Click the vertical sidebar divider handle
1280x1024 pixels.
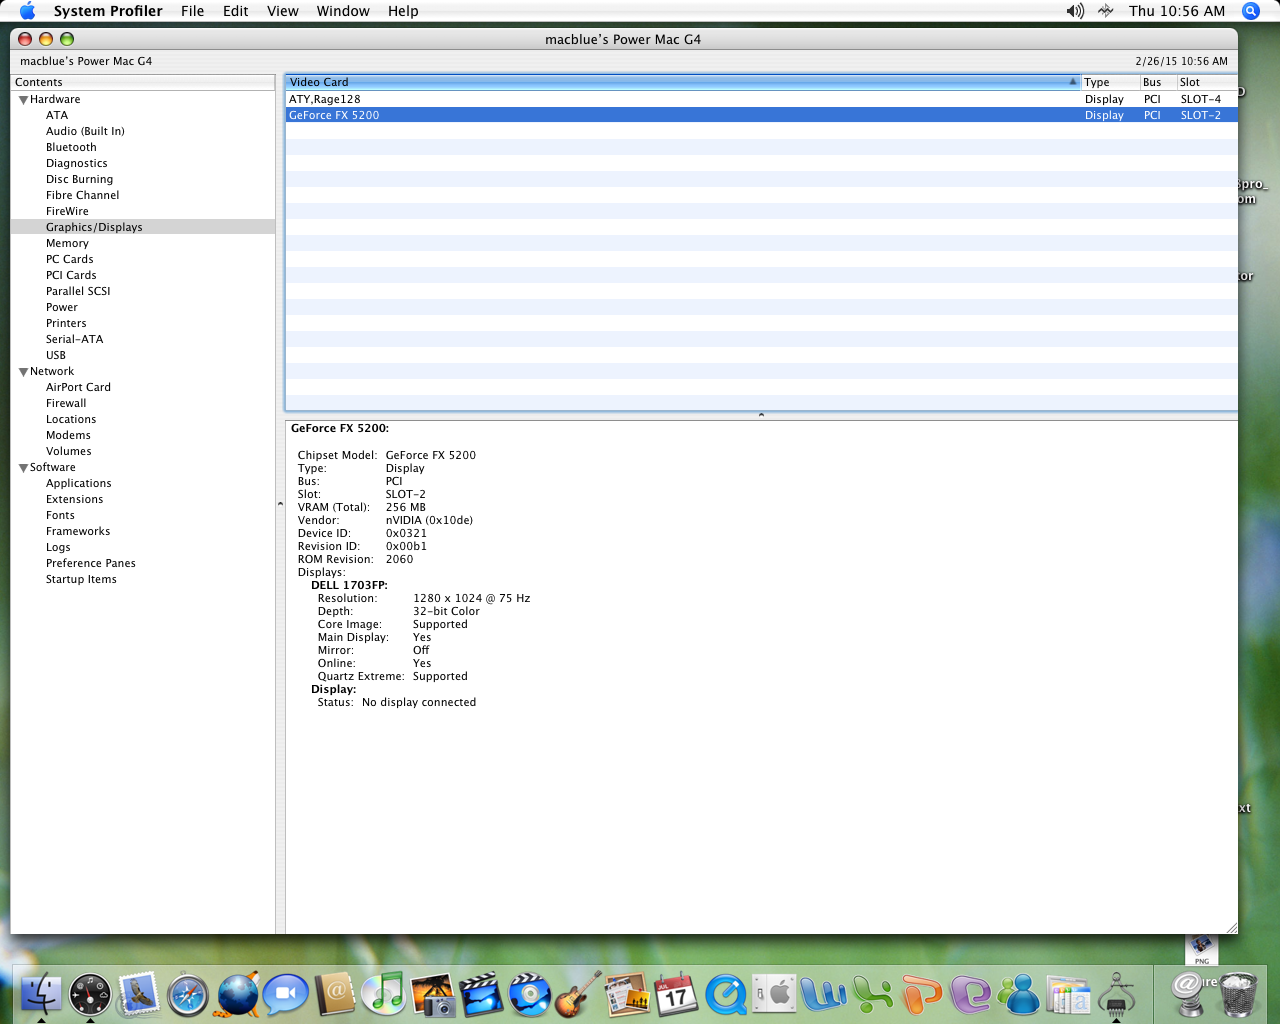click(280, 504)
